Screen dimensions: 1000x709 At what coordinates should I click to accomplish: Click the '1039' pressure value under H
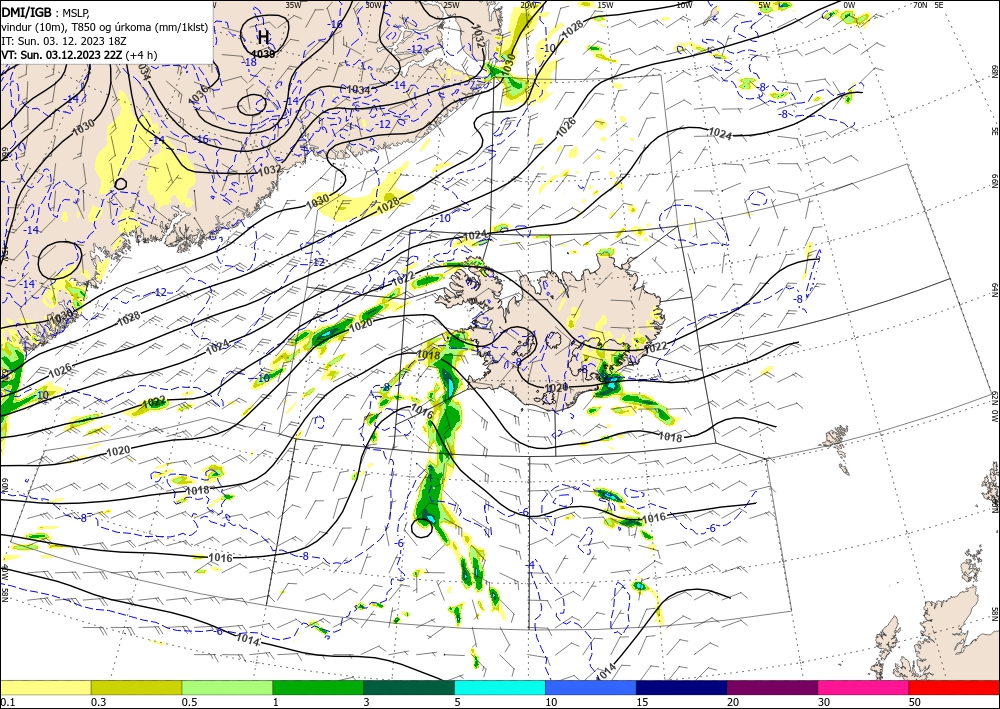[263, 54]
